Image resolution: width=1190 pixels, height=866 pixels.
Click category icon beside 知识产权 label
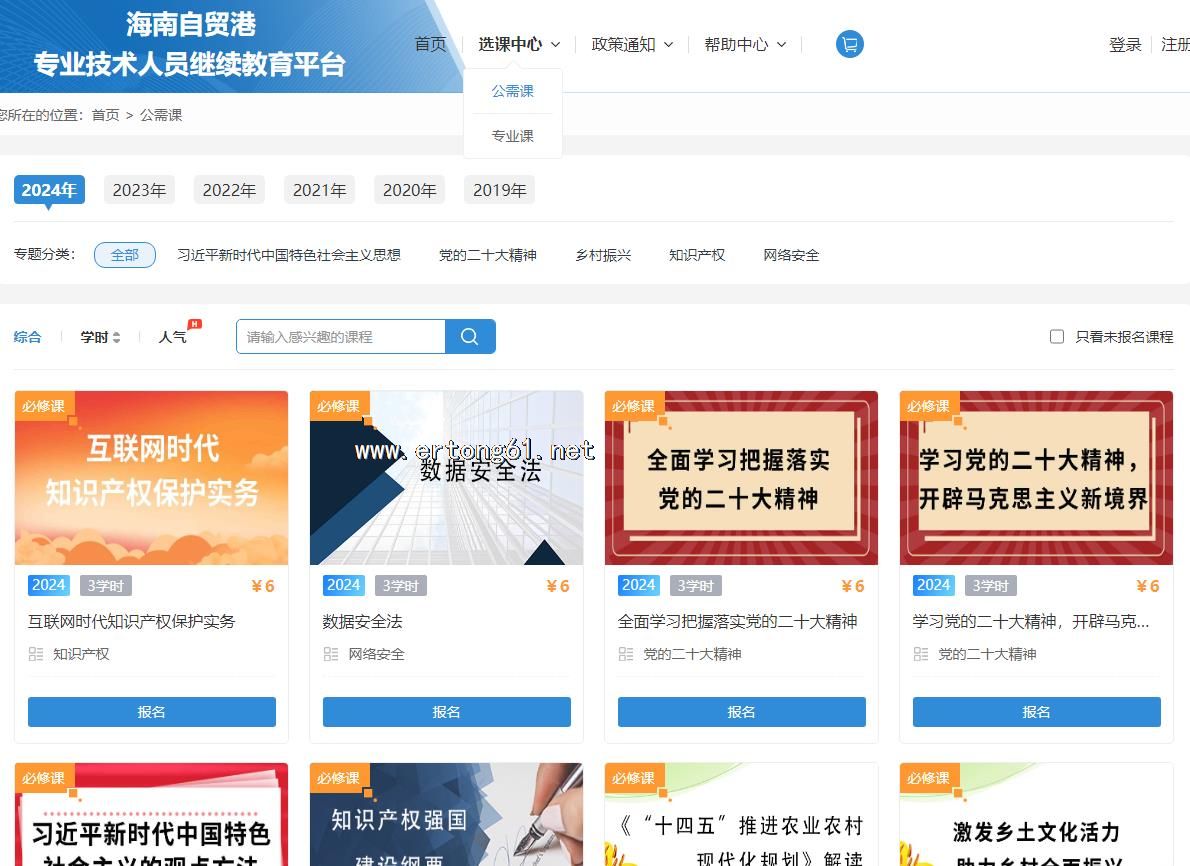36,654
